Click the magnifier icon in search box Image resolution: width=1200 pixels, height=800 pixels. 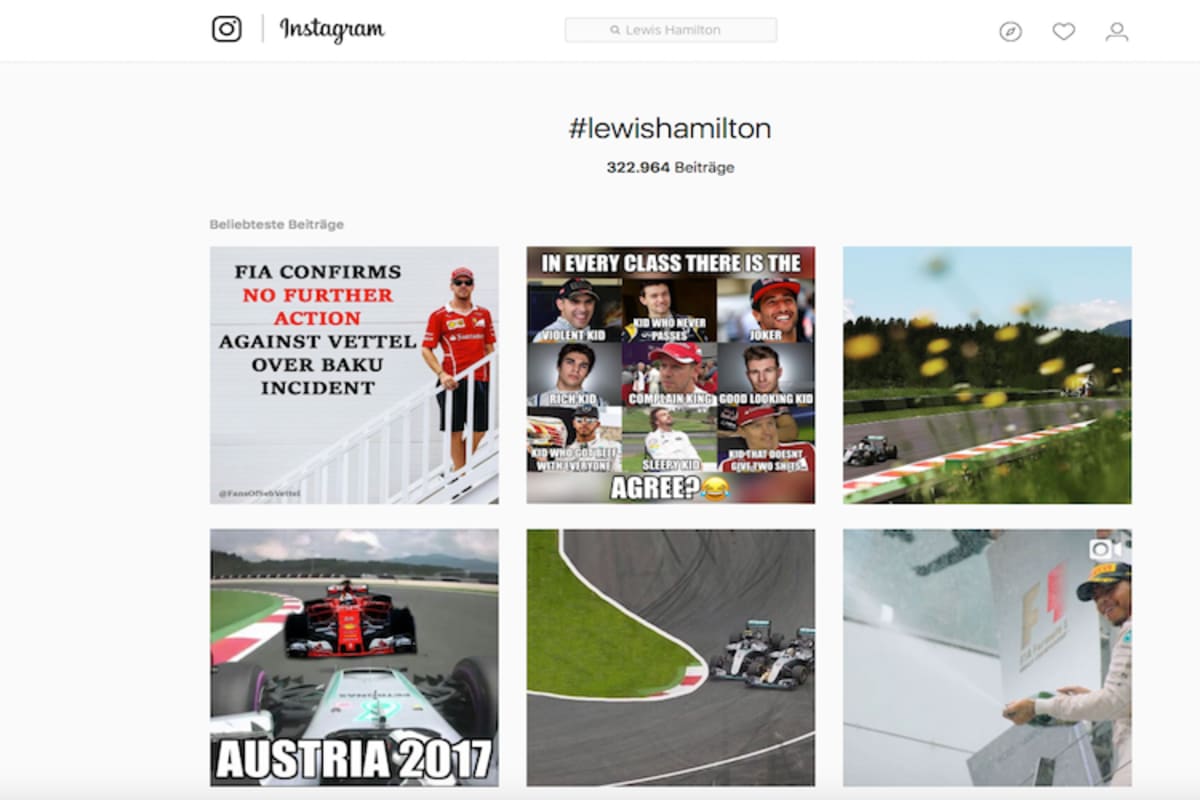tap(616, 30)
